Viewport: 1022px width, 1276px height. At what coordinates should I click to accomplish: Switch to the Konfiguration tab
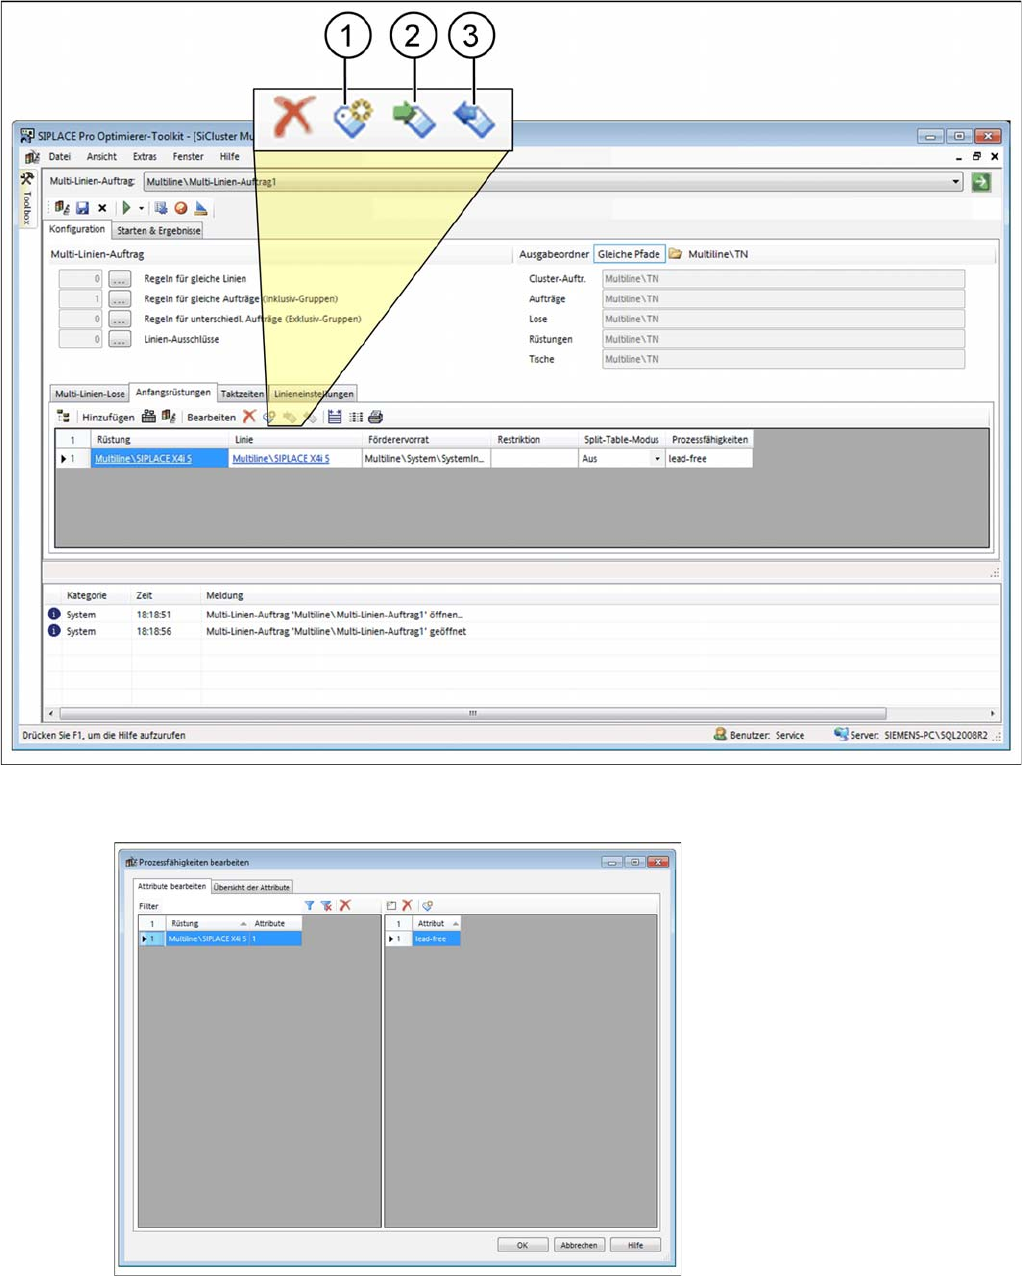[x=77, y=229]
